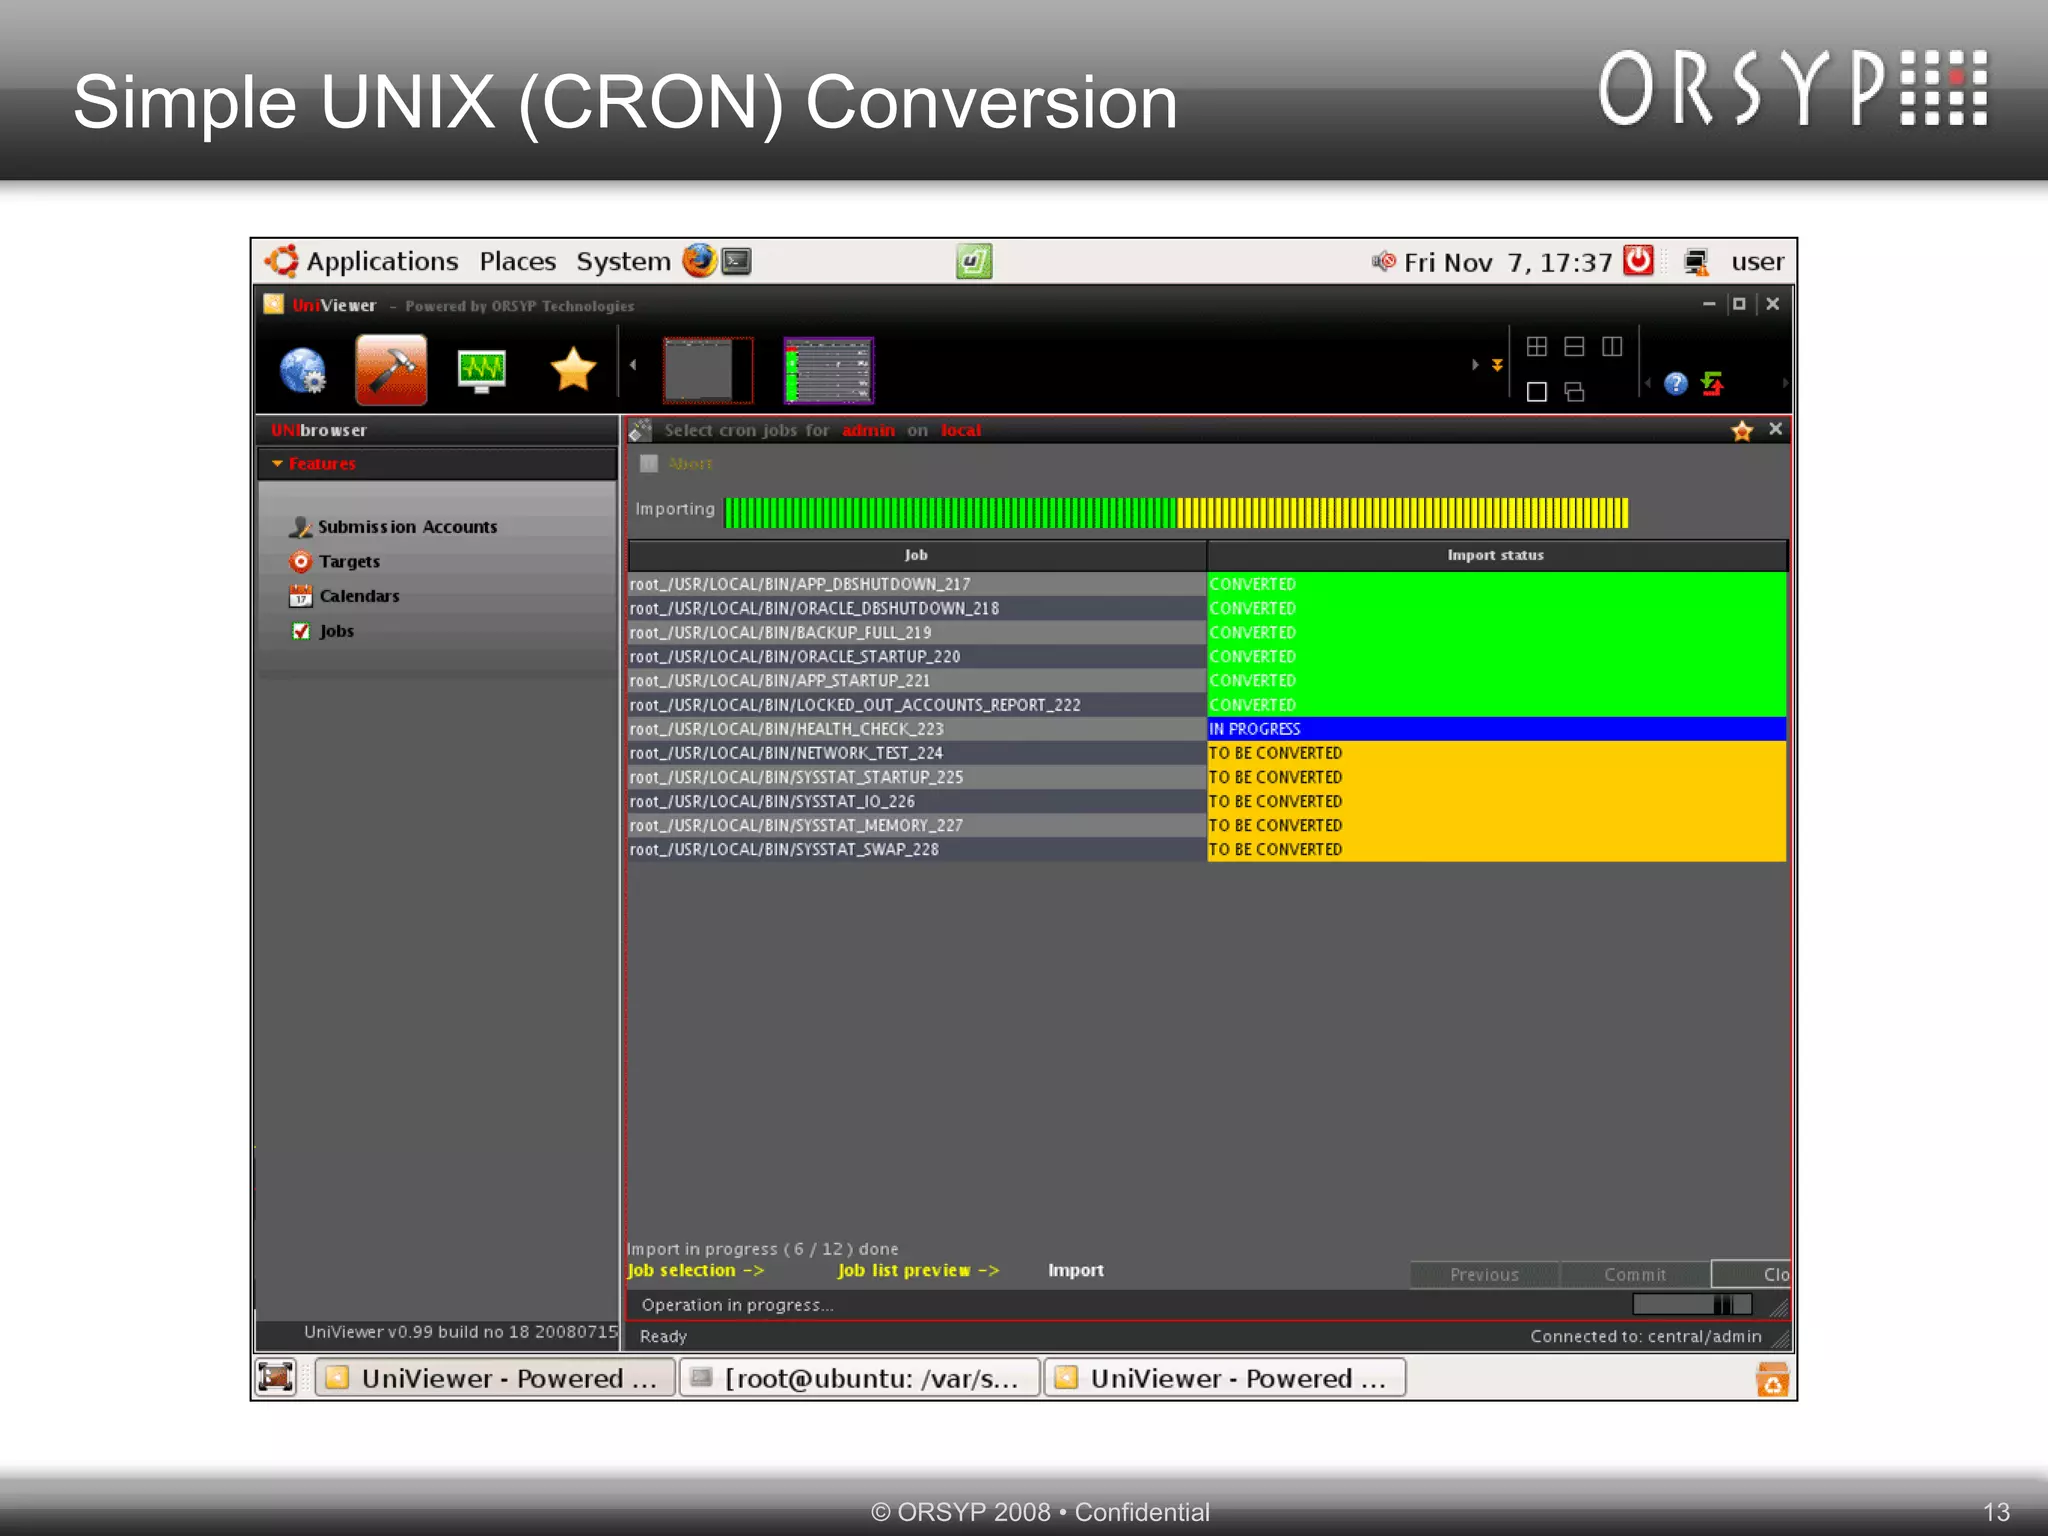
Task: Switch to first UniViewer taskbar window
Action: pos(495,1378)
